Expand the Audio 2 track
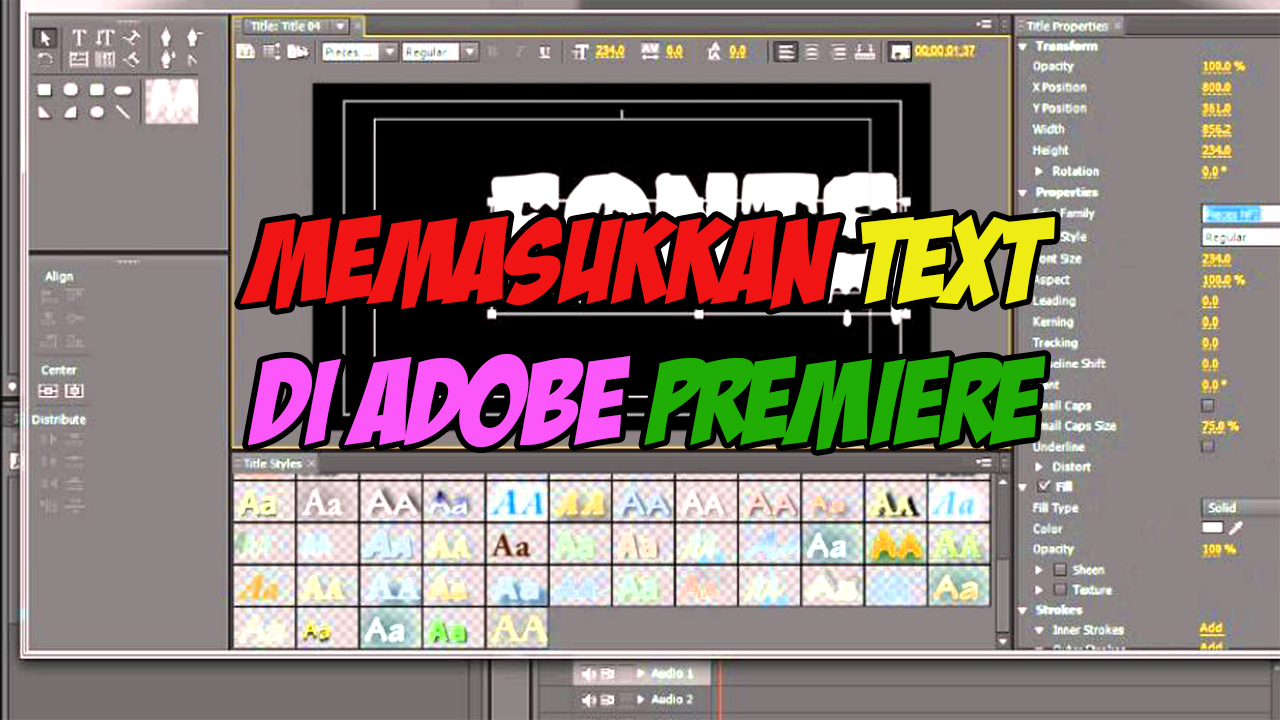Image resolution: width=1280 pixels, height=720 pixels. point(641,699)
